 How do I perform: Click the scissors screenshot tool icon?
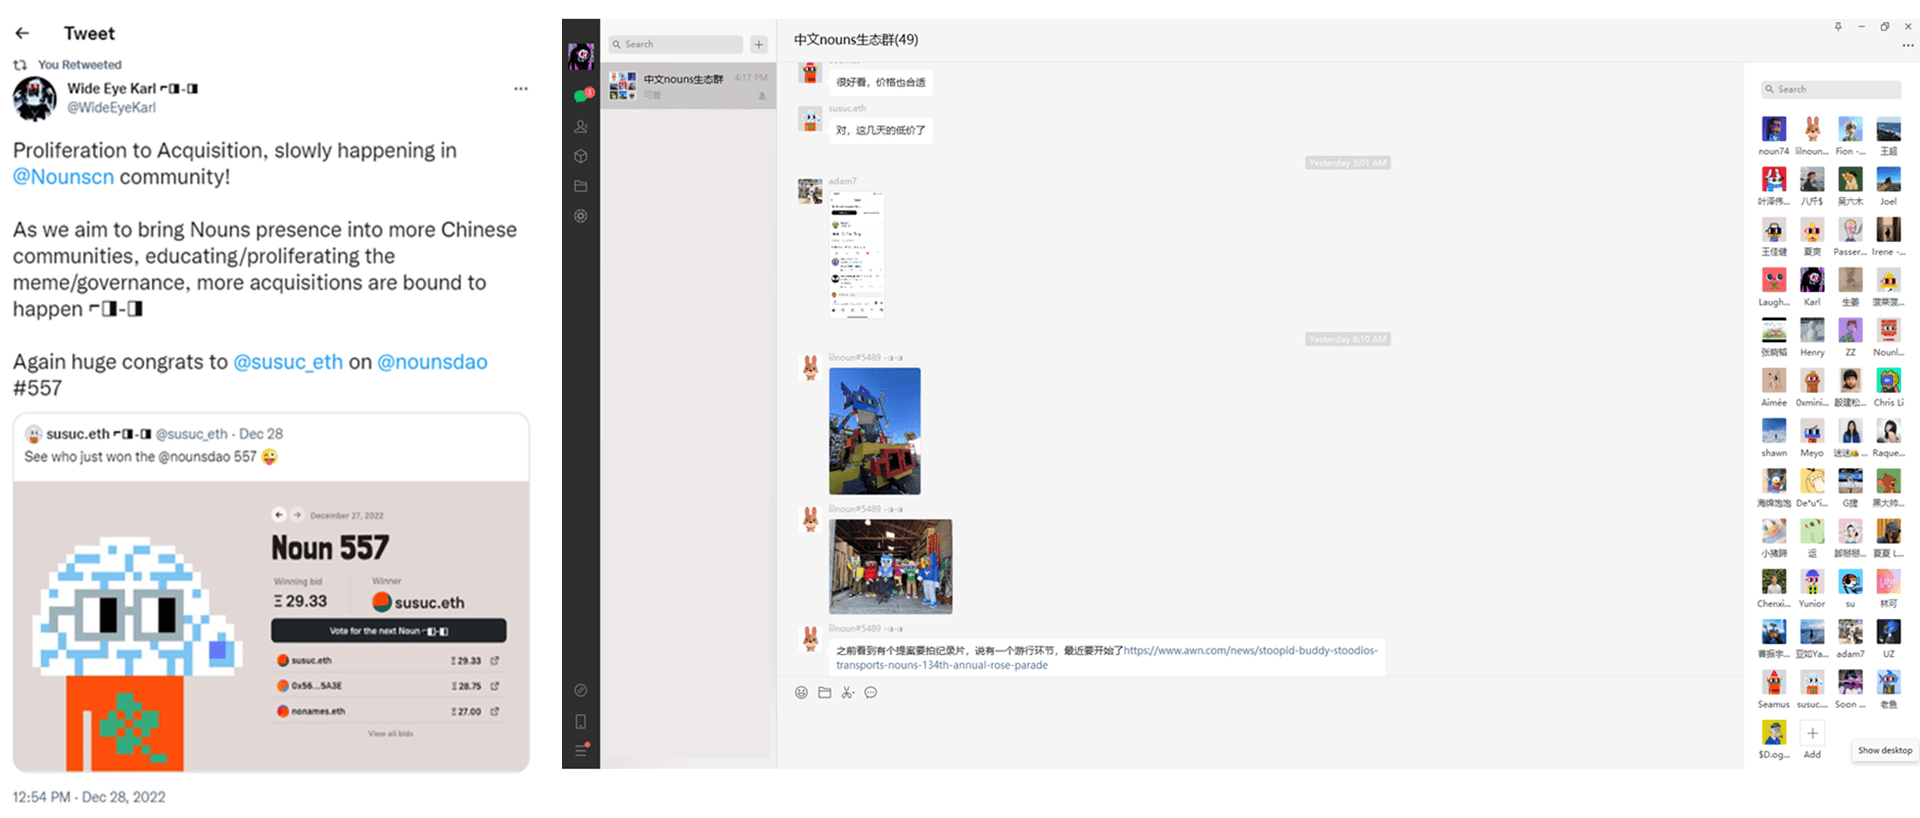(847, 692)
